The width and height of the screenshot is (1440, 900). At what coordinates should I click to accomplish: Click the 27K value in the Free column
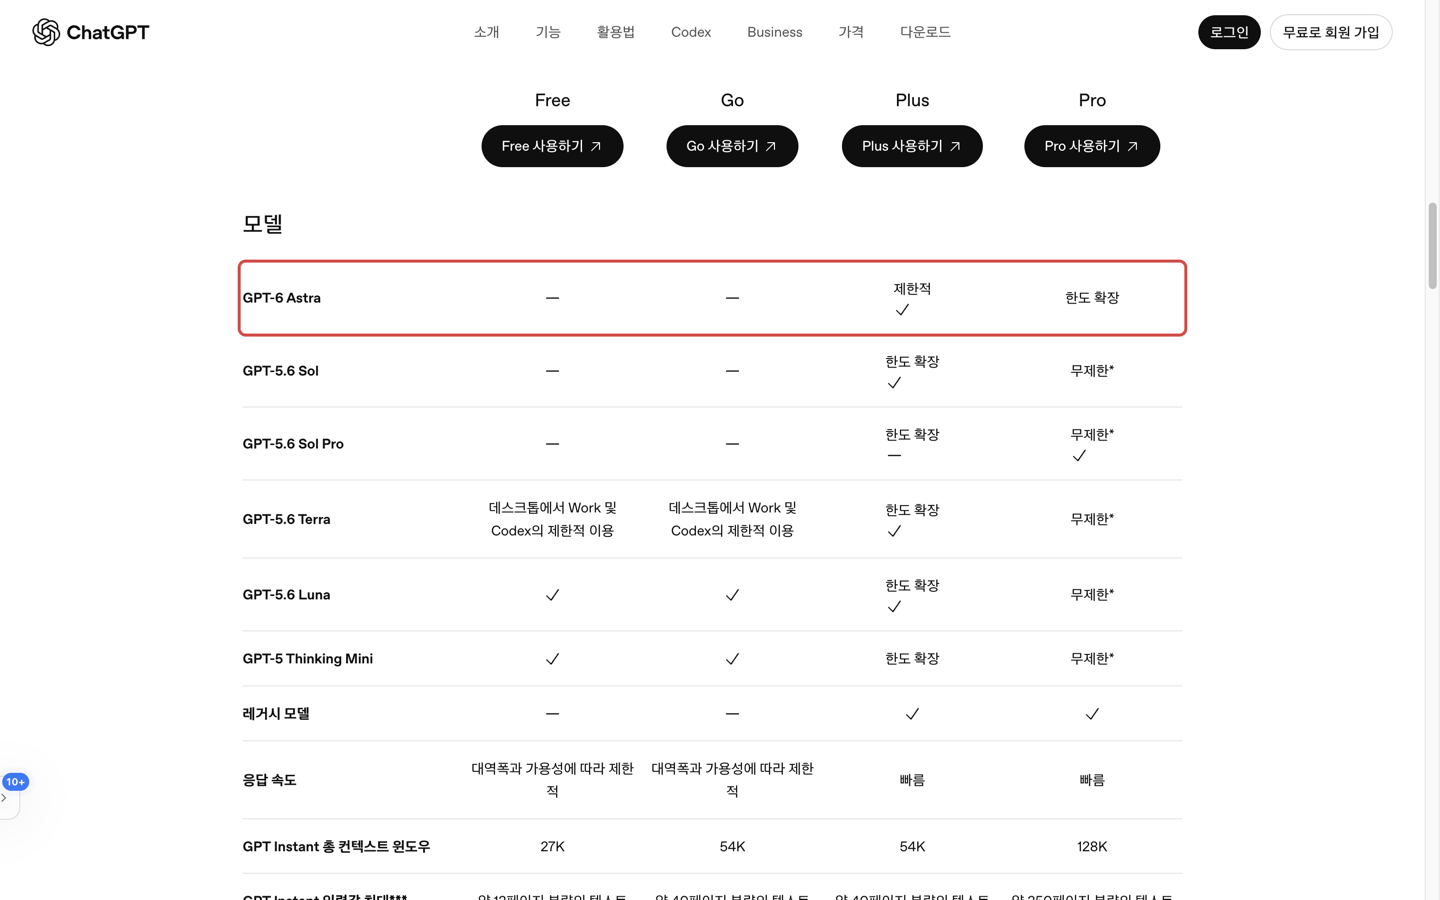(552, 846)
